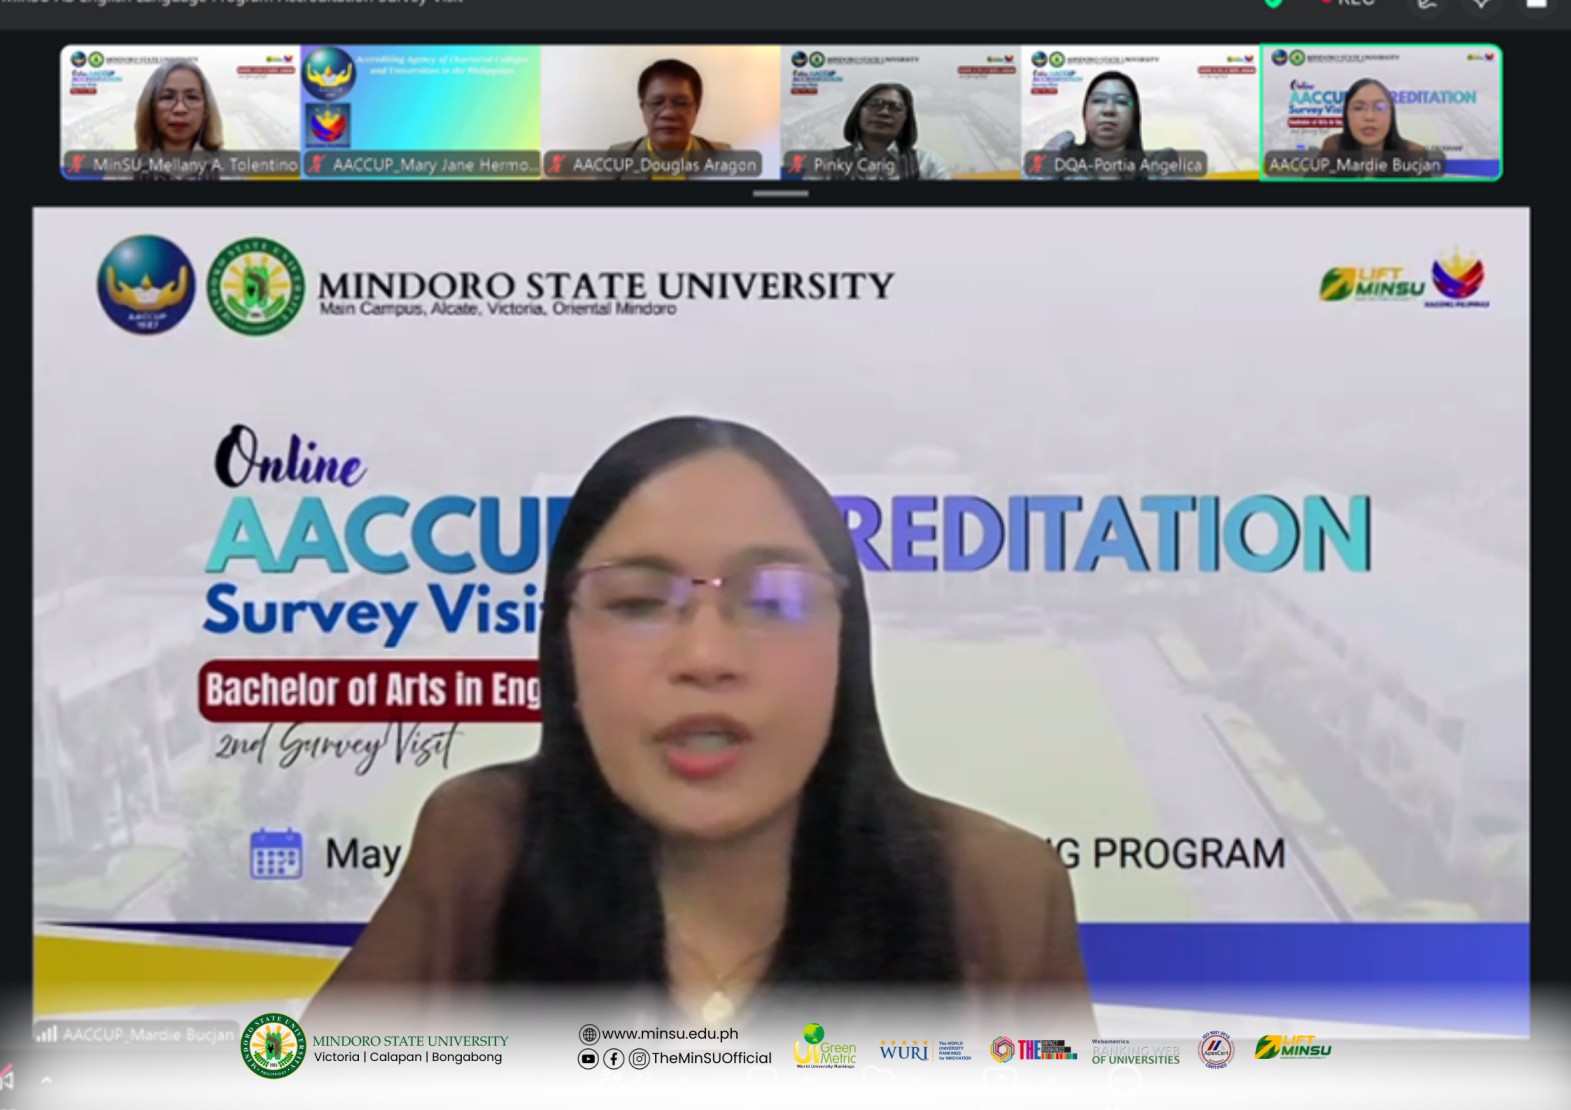Screen dimensions: 1571x1110
Task: Select DQA-Portia Angelica's video thumbnail
Action: click(x=1141, y=112)
